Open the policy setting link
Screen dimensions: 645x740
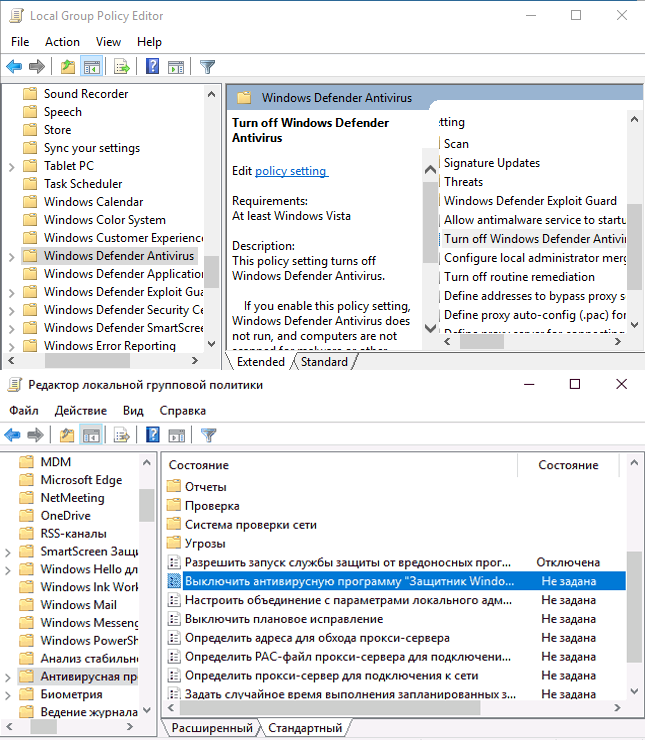click(x=291, y=171)
